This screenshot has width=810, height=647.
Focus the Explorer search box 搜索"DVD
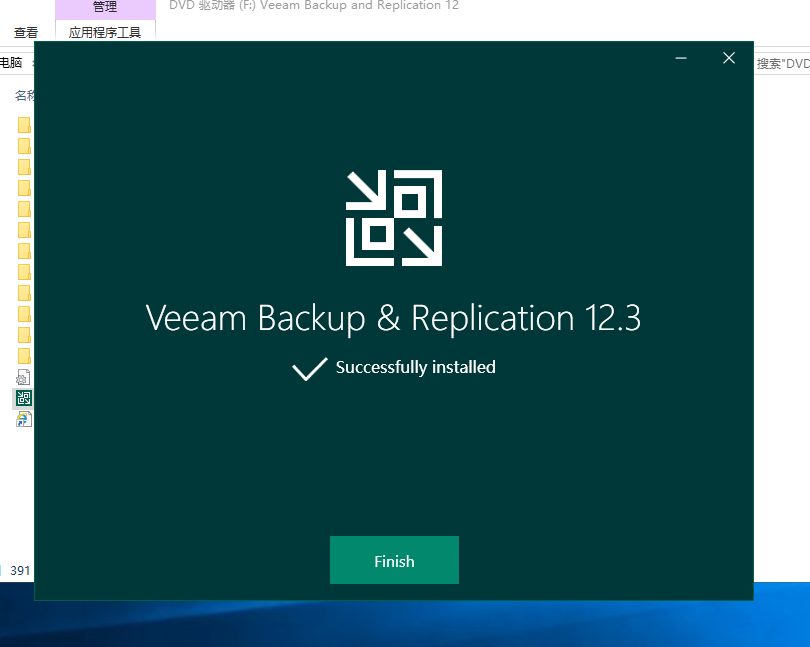(782, 64)
